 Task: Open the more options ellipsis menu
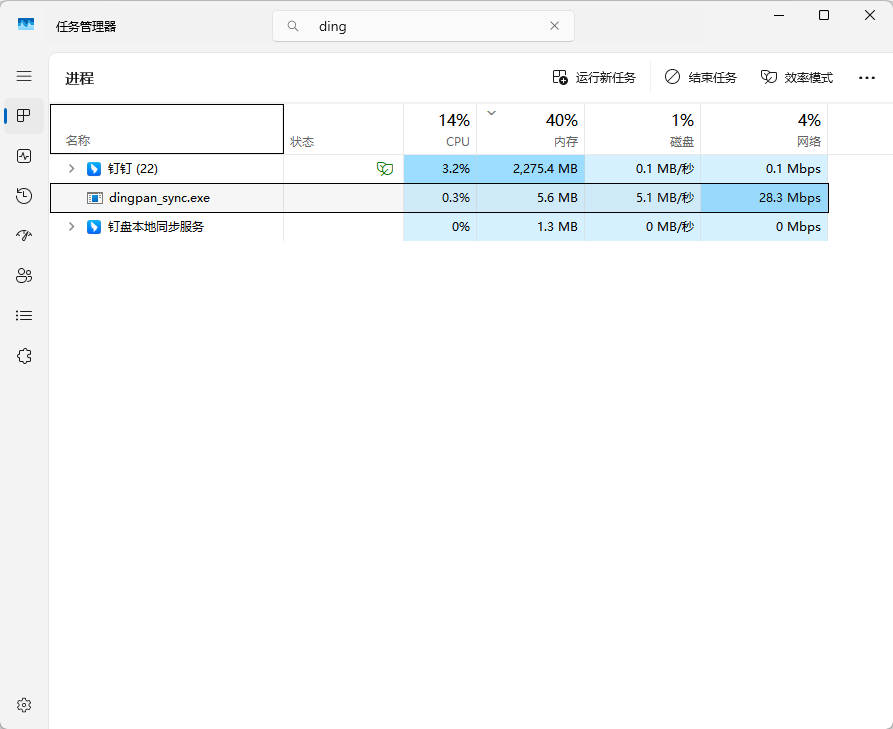click(867, 78)
